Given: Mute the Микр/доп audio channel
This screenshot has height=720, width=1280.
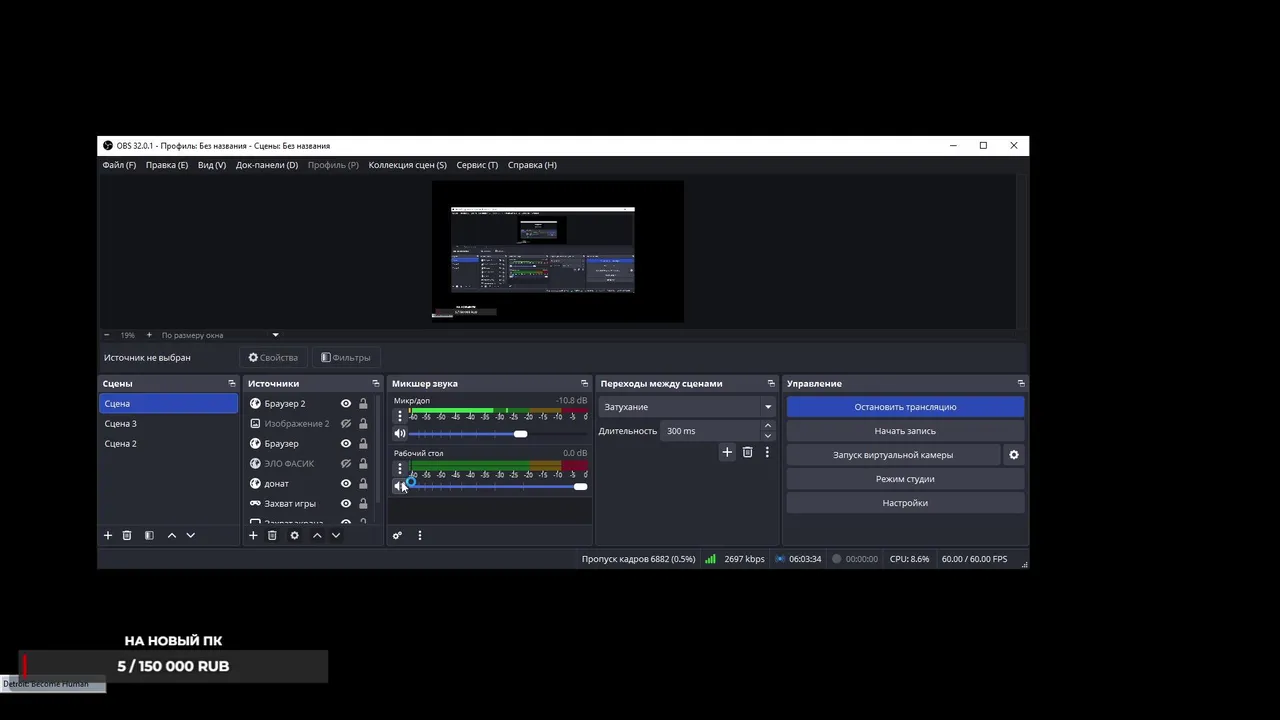Looking at the screenshot, I should pyautogui.click(x=400, y=434).
